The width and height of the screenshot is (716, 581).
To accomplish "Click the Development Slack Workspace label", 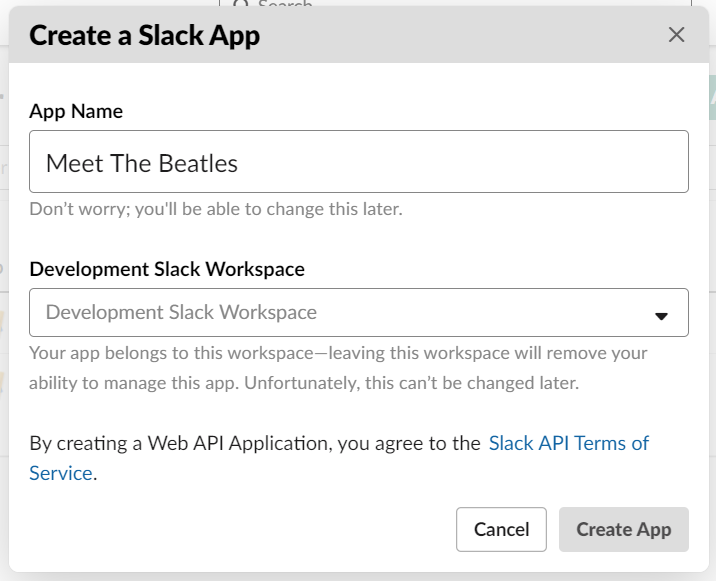I will (x=167, y=269).
